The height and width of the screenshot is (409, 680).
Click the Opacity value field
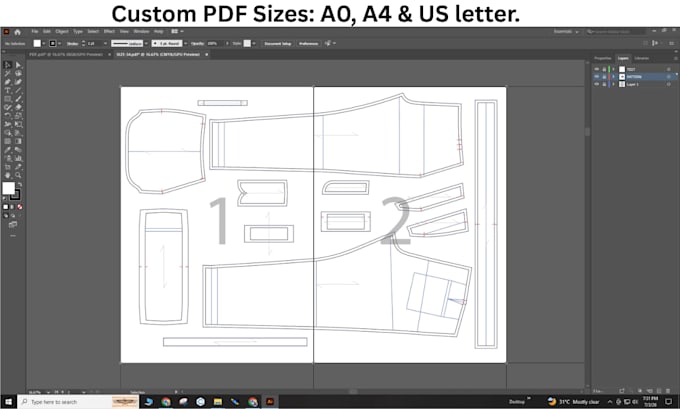(213, 43)
